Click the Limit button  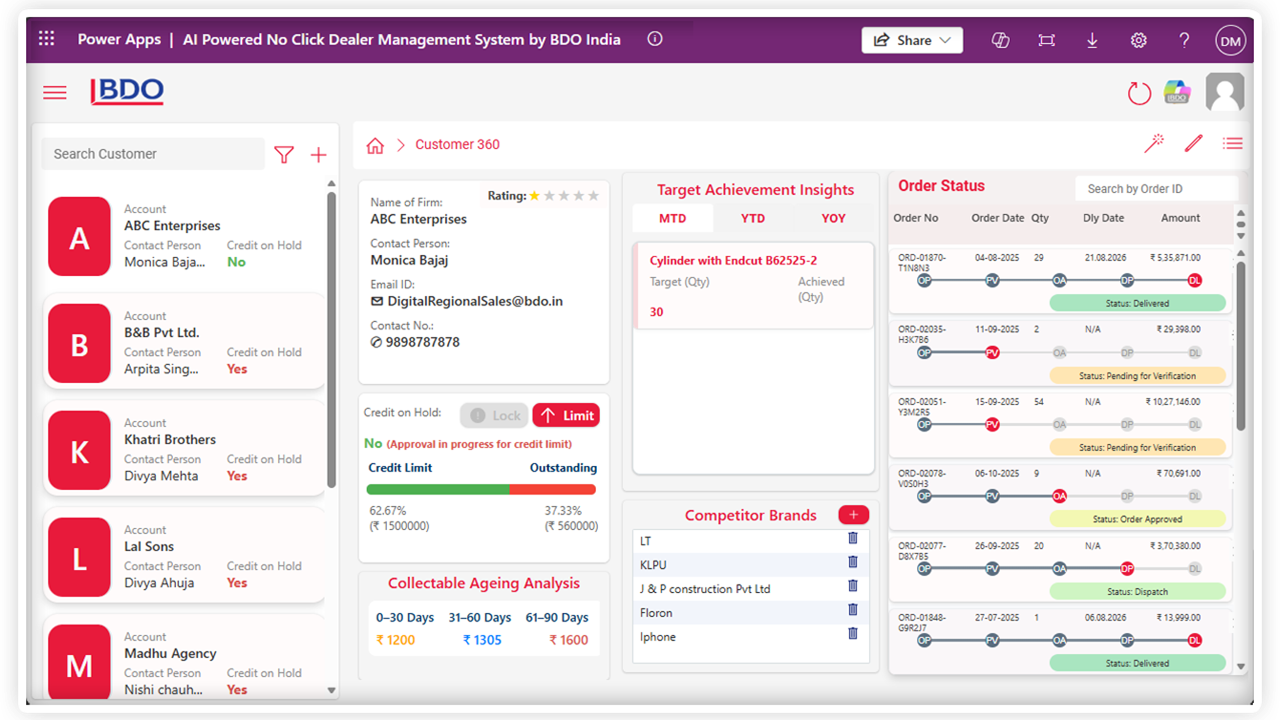point(566,415)
